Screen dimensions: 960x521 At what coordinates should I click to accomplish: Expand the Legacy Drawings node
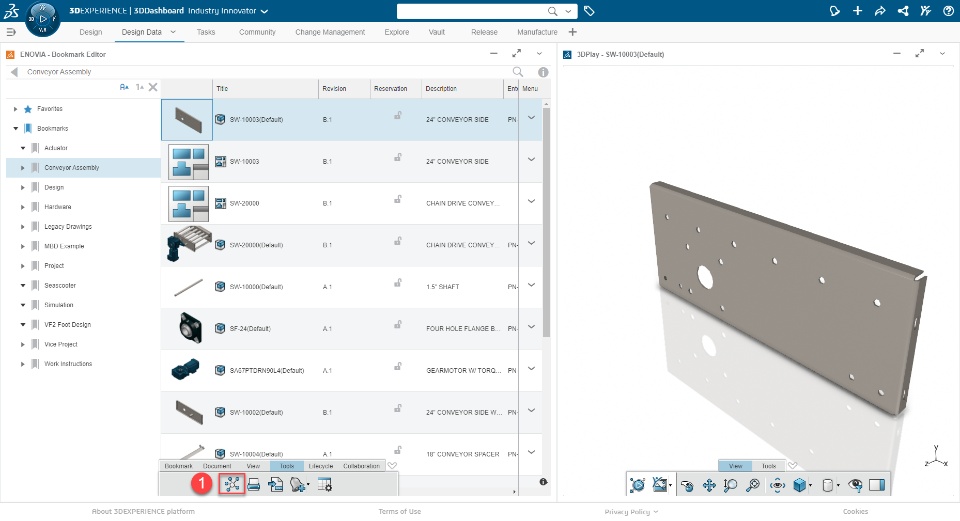pos(23,227)
